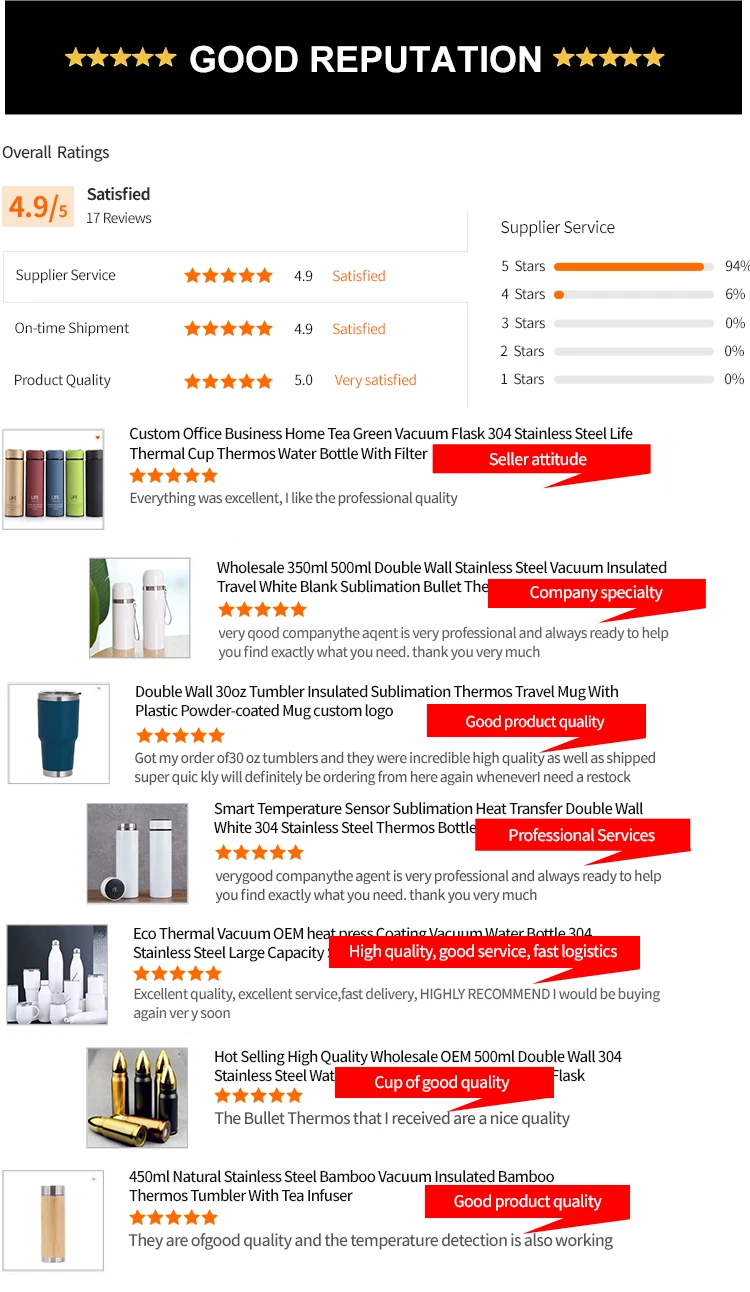Click the On-time Shipment star rating

pyautogui.click(x=228, y=328)
